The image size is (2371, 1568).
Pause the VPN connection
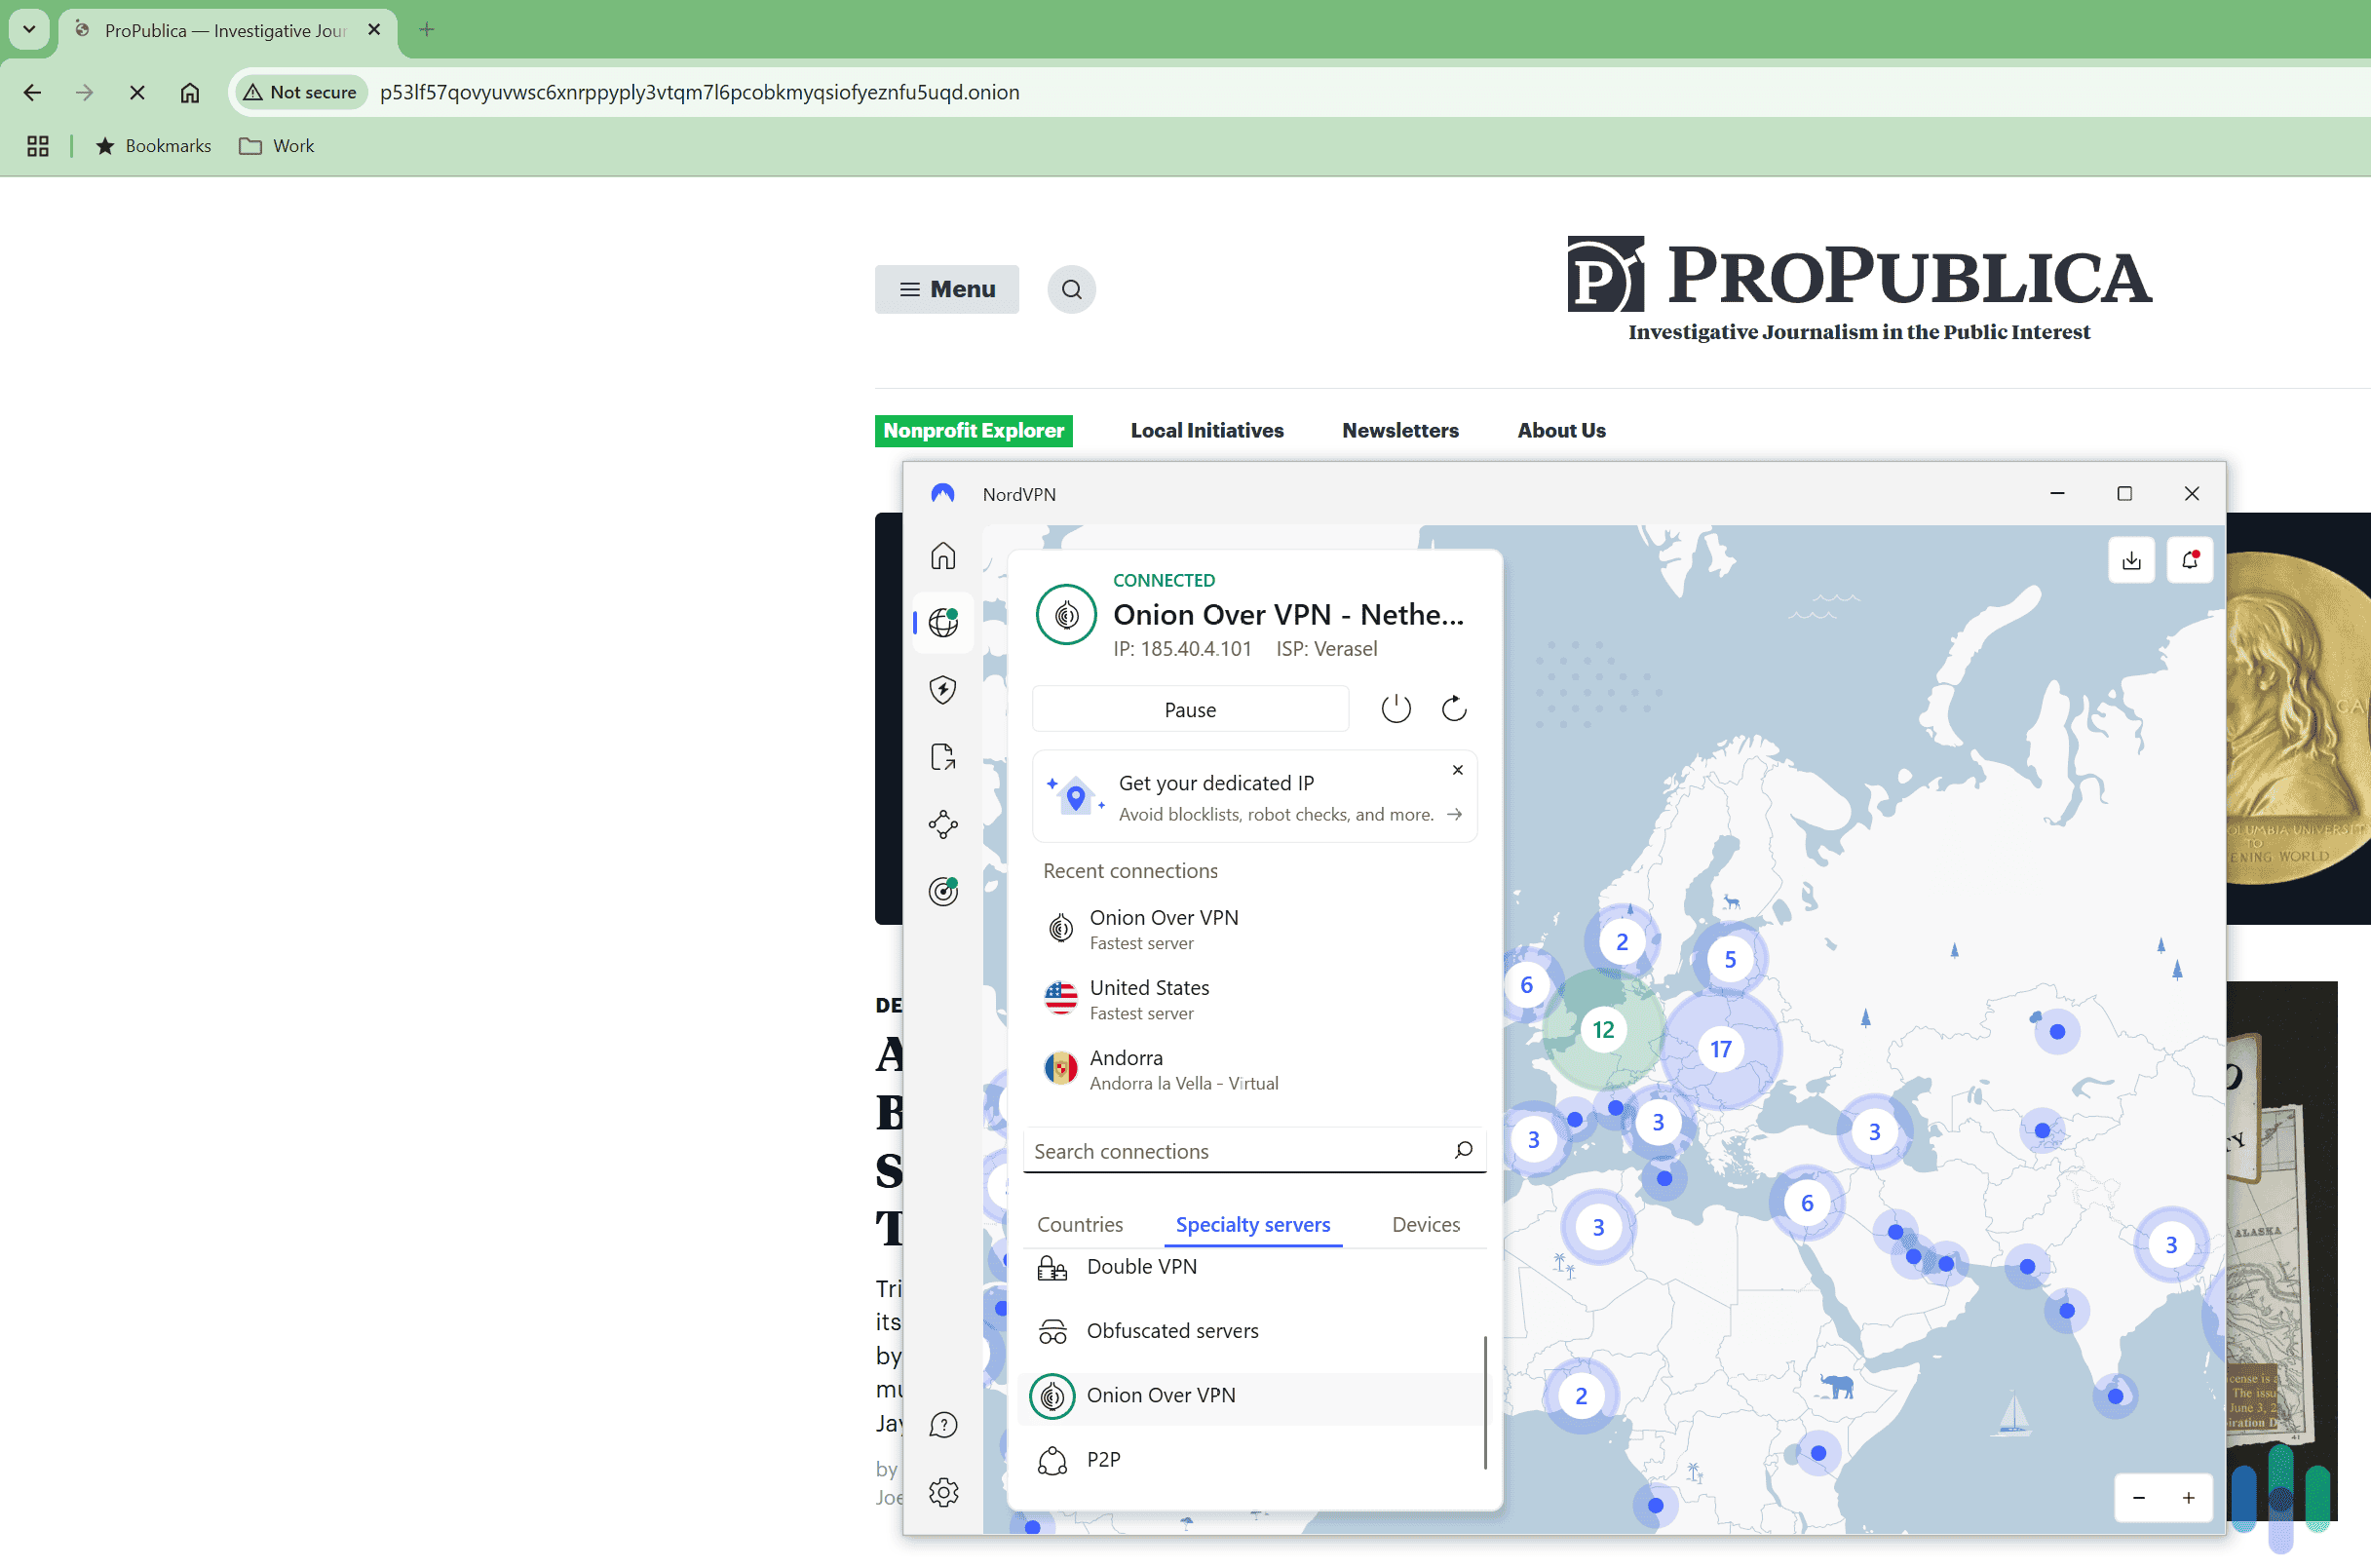click(1190, 708)
